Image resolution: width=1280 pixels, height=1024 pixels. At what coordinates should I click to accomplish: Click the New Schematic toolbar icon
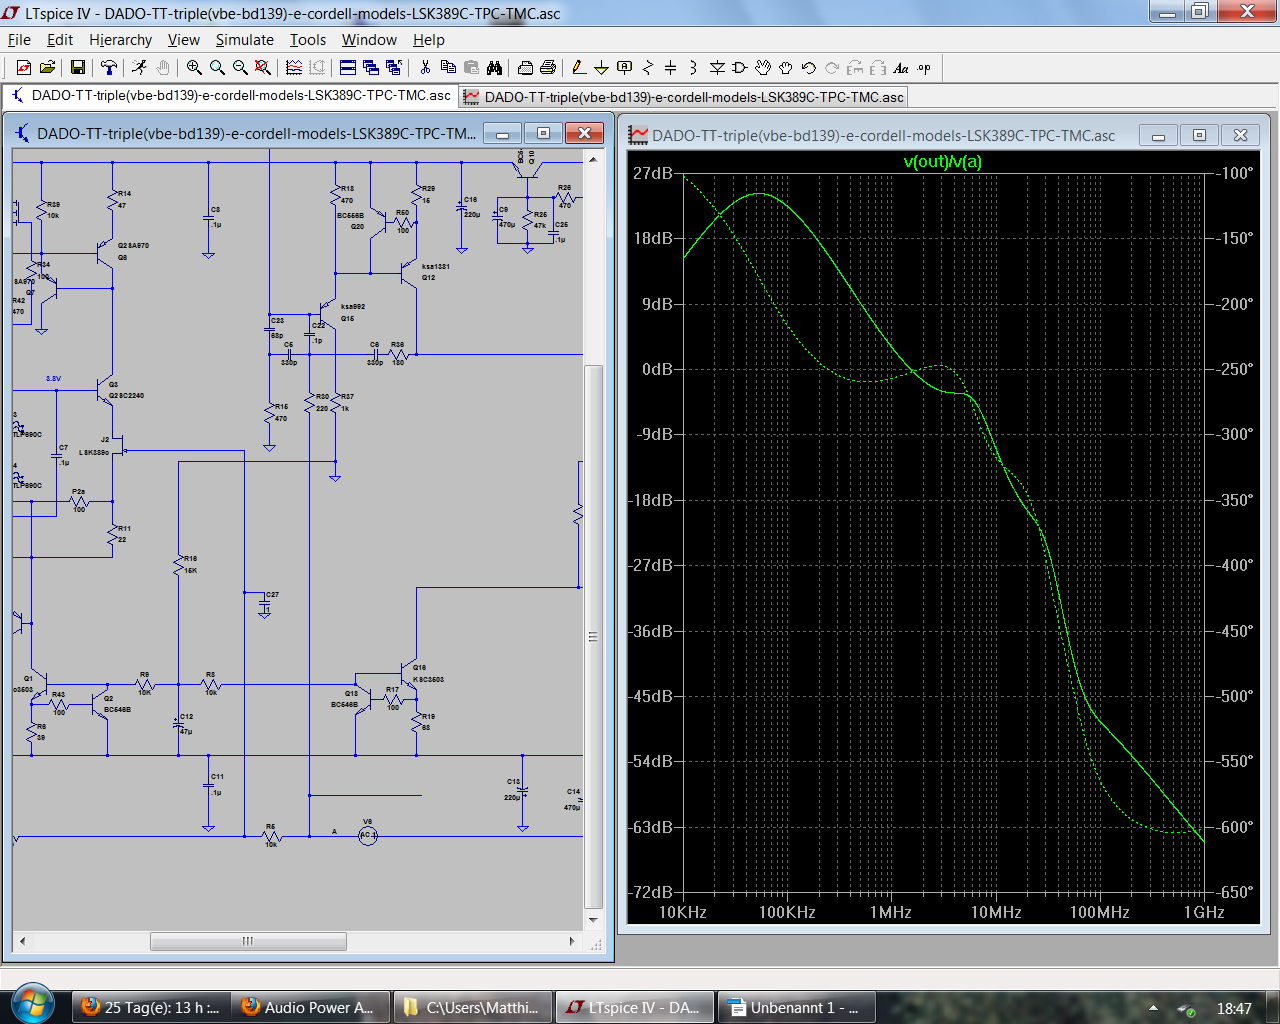tap(24, 67)
